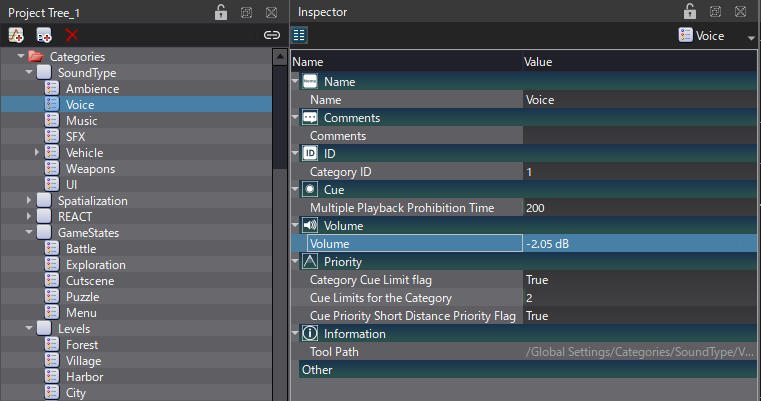Click the red X delete icon
The height and width of the screenshot is (401, 761).
pyautogui.click(x=71, y=35)
